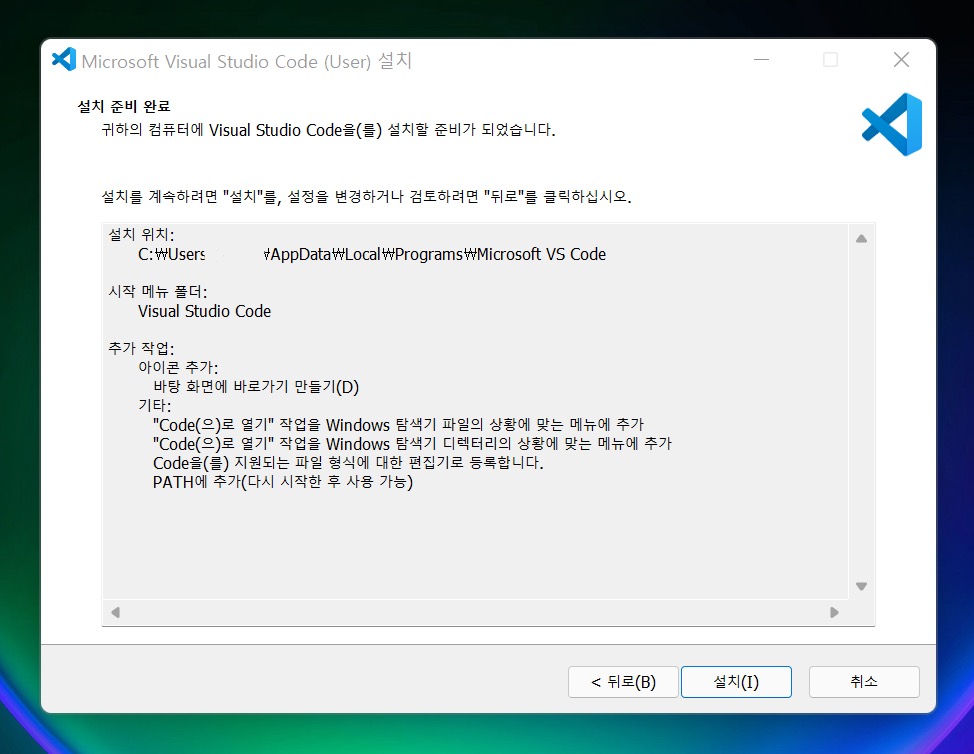
Task: Click the line about 탐색기 디렉터리 context menu
Action: tap(412, 444)
